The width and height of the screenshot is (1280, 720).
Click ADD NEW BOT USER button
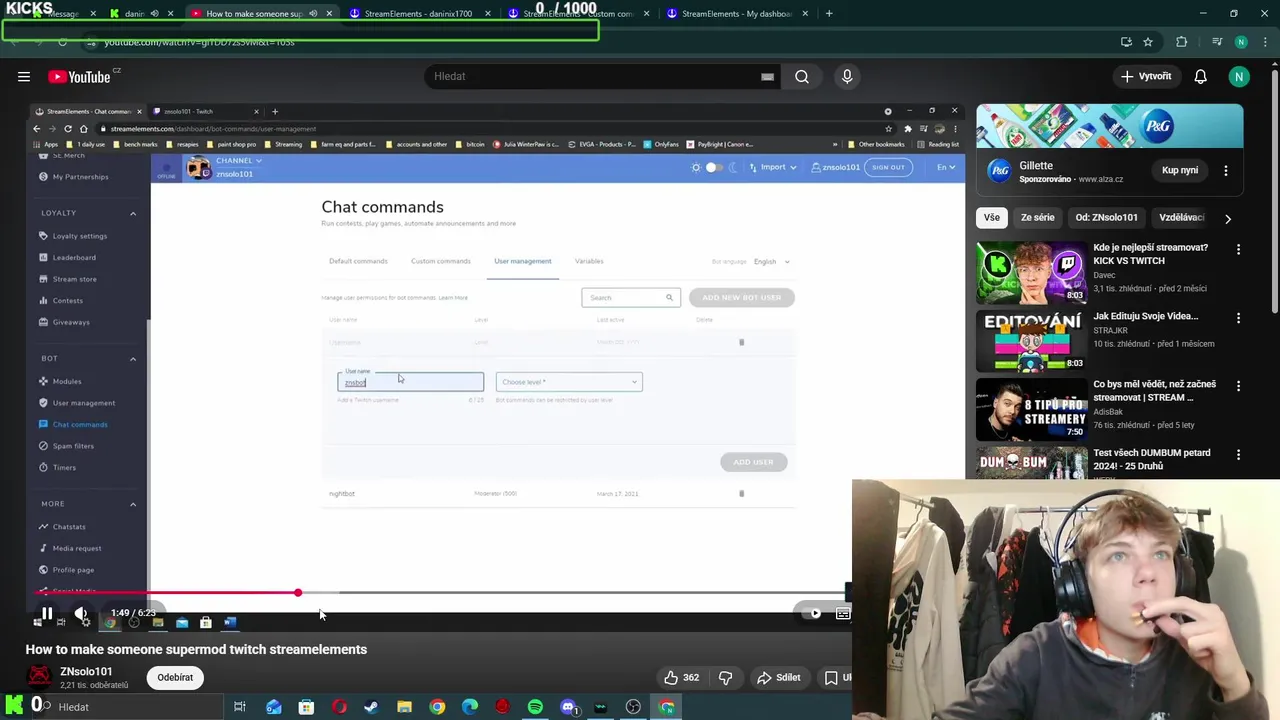pyautogui.click(x=741, y=297)
